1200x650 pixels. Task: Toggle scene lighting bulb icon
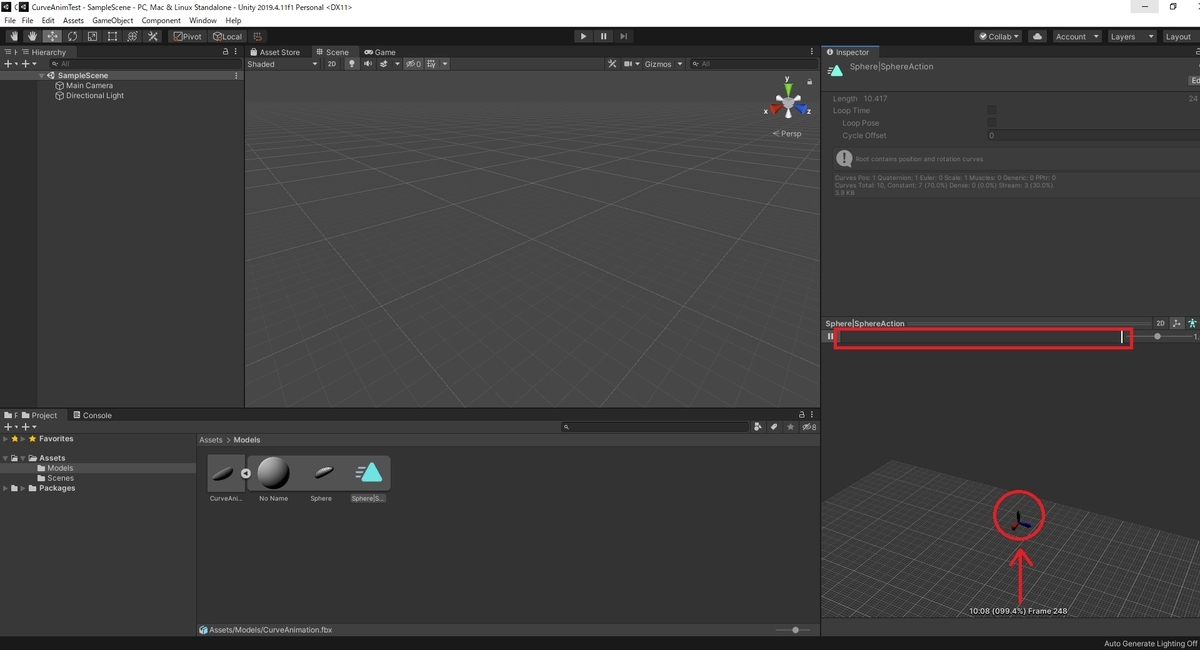coord(351,64)
